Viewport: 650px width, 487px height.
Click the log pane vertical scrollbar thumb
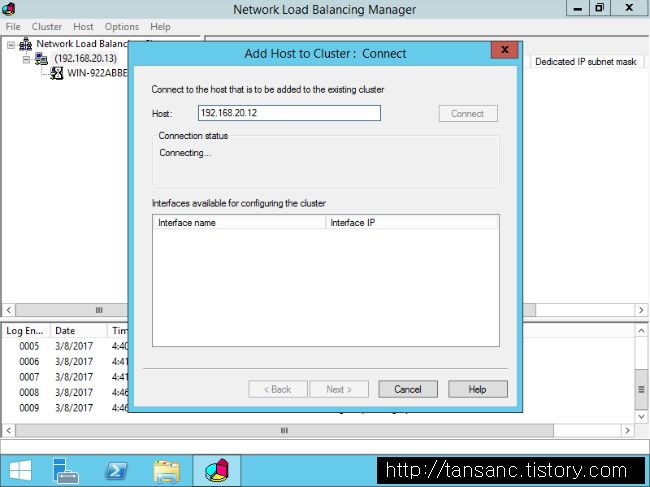point(641,389)
